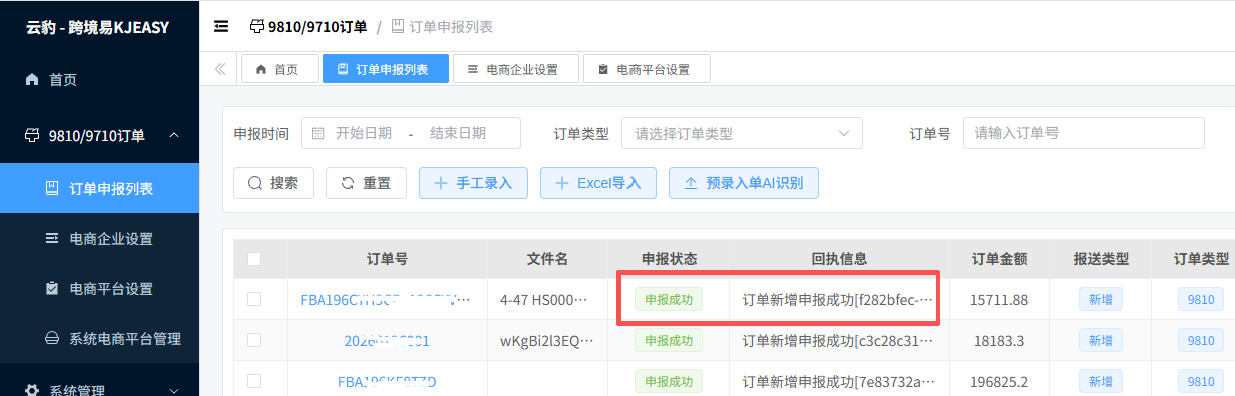Click the 搜索 button
This screenshot has height=396, width=1235.
coord(273,183)
